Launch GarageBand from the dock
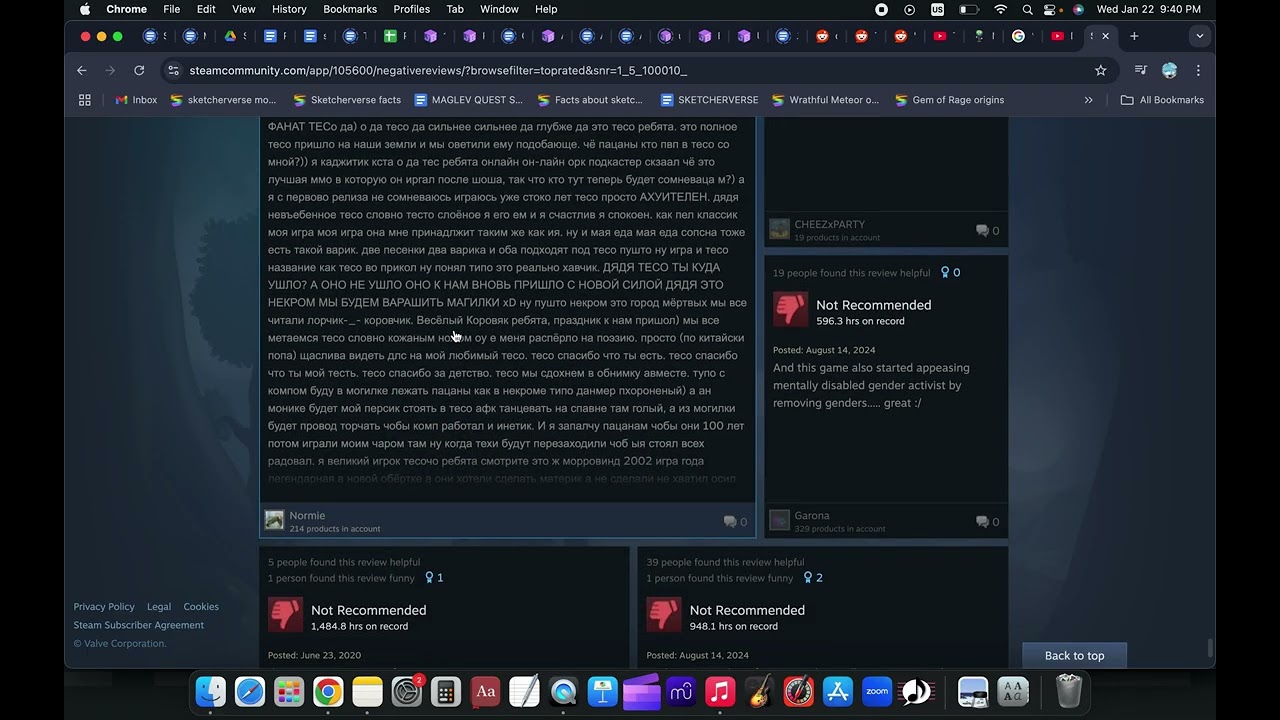Screen dimensions: 1280x720 (760, 692)
